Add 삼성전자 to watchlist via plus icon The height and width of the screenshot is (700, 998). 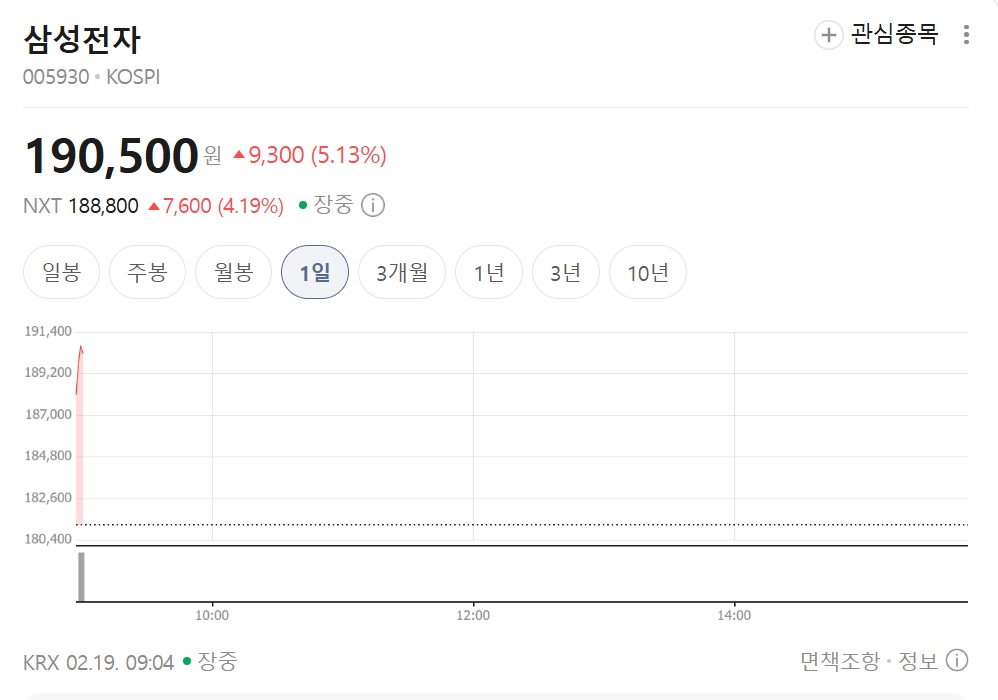tap(828, 35)
